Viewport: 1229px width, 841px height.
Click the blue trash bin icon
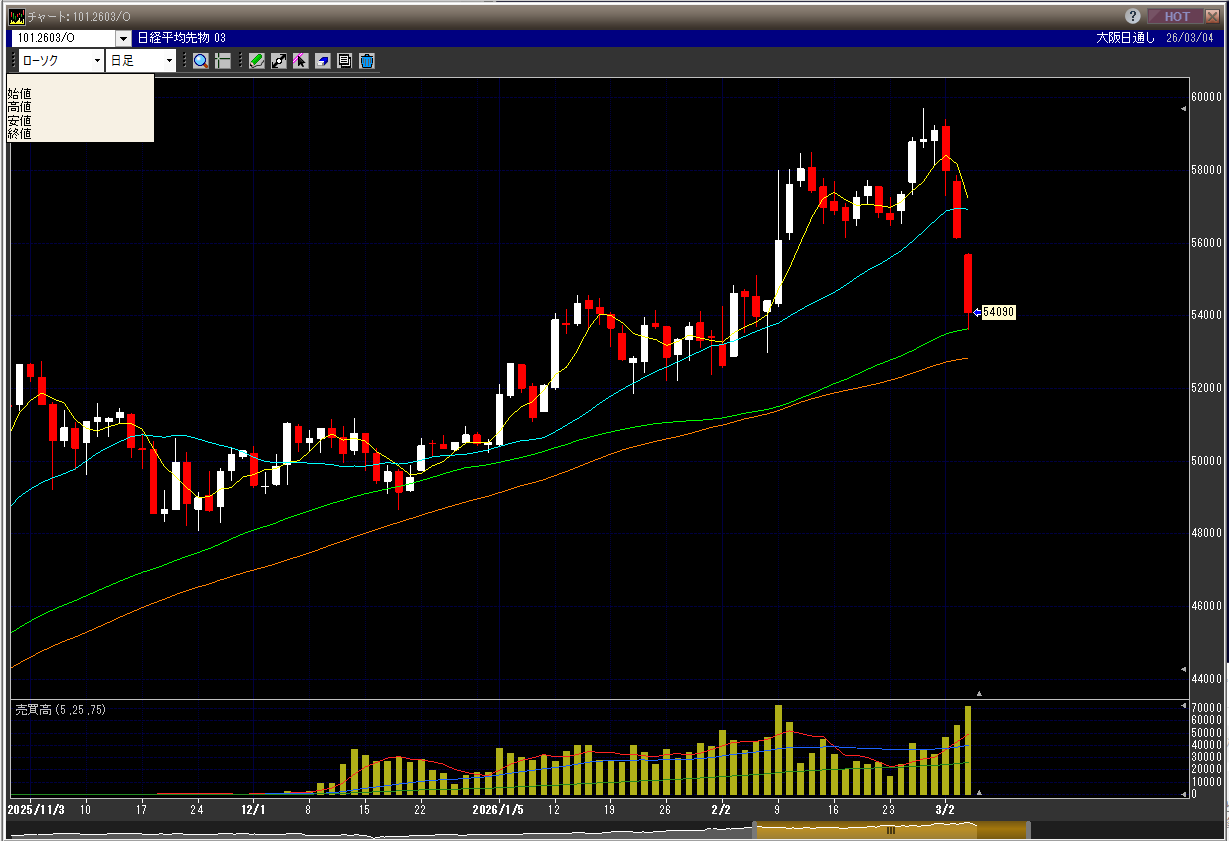pos(367,61)
